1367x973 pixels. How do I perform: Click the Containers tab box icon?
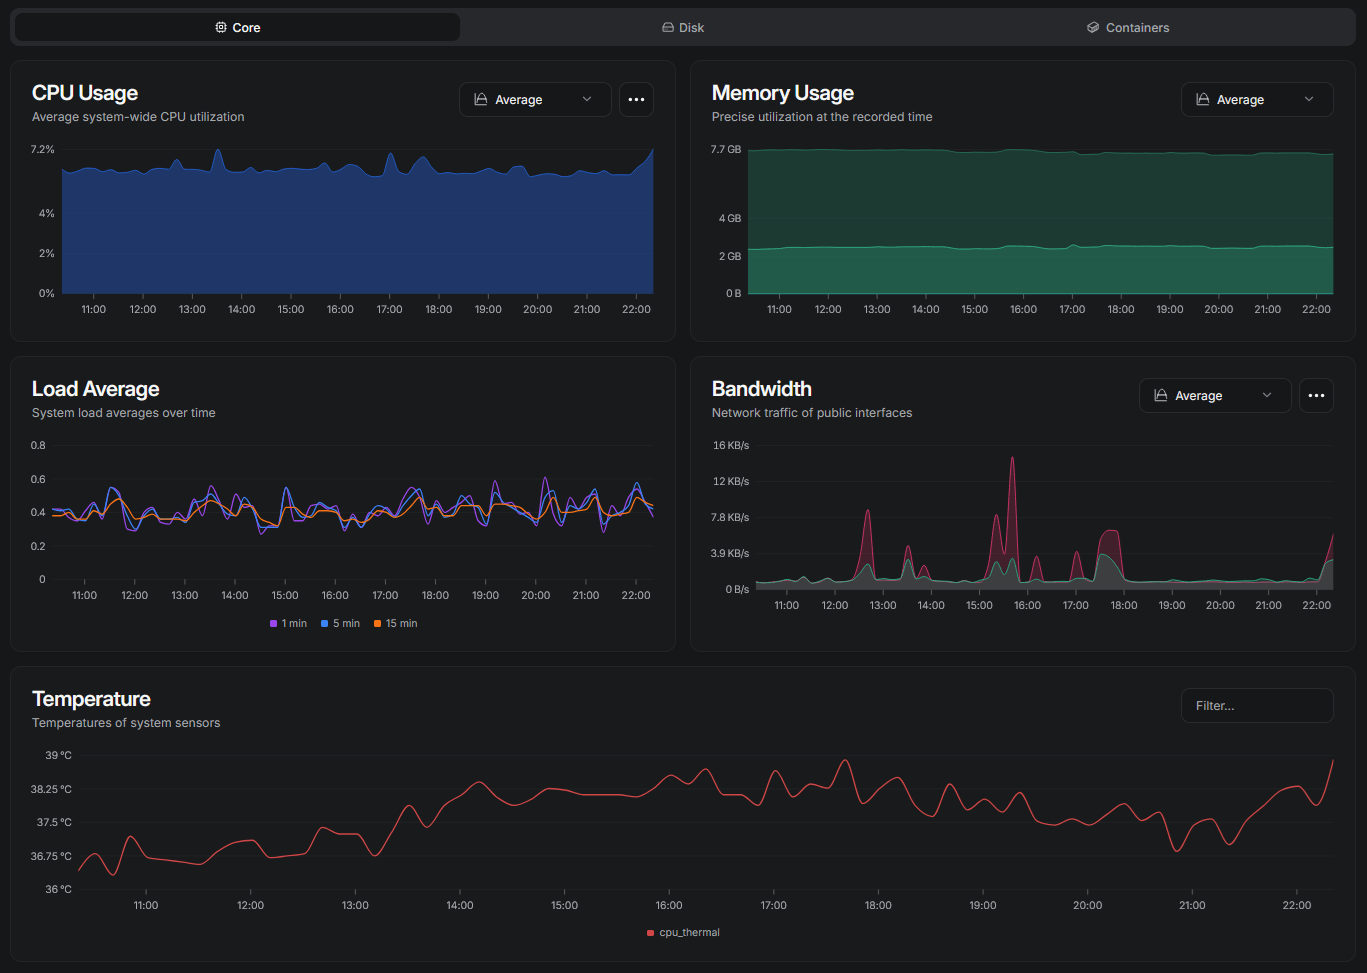[1093, 27]
